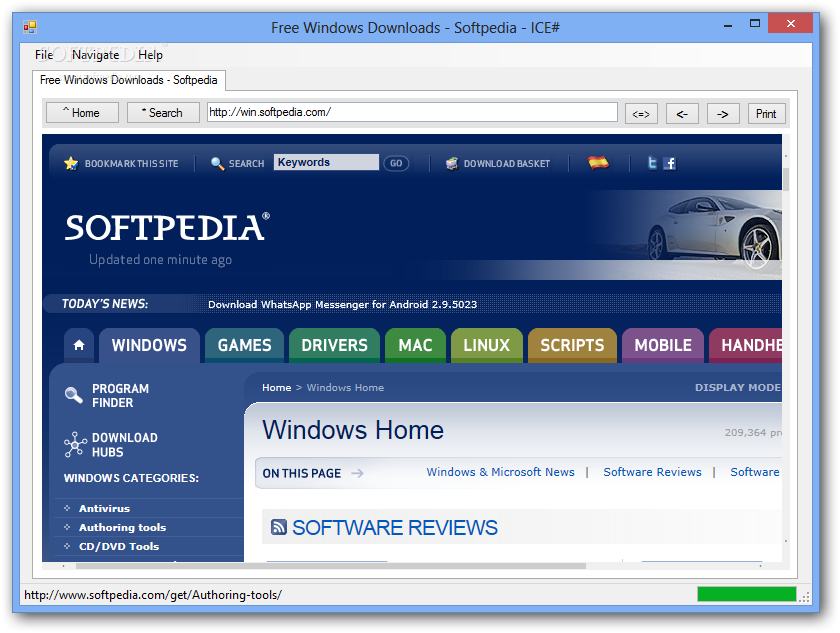Image resolution: width=840 pixels, height=633 pixels.
Task: Click the ICE# application icon in title bar
Action: [29, 26]
